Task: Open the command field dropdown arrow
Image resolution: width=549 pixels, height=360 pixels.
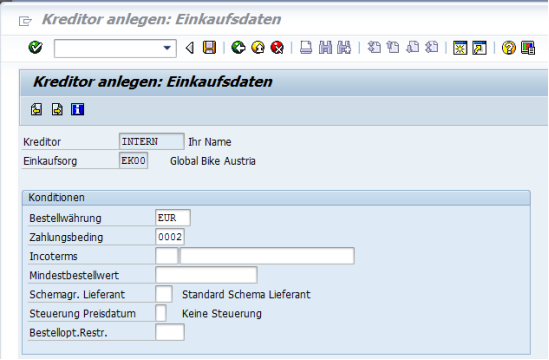Action: [167, 48]
